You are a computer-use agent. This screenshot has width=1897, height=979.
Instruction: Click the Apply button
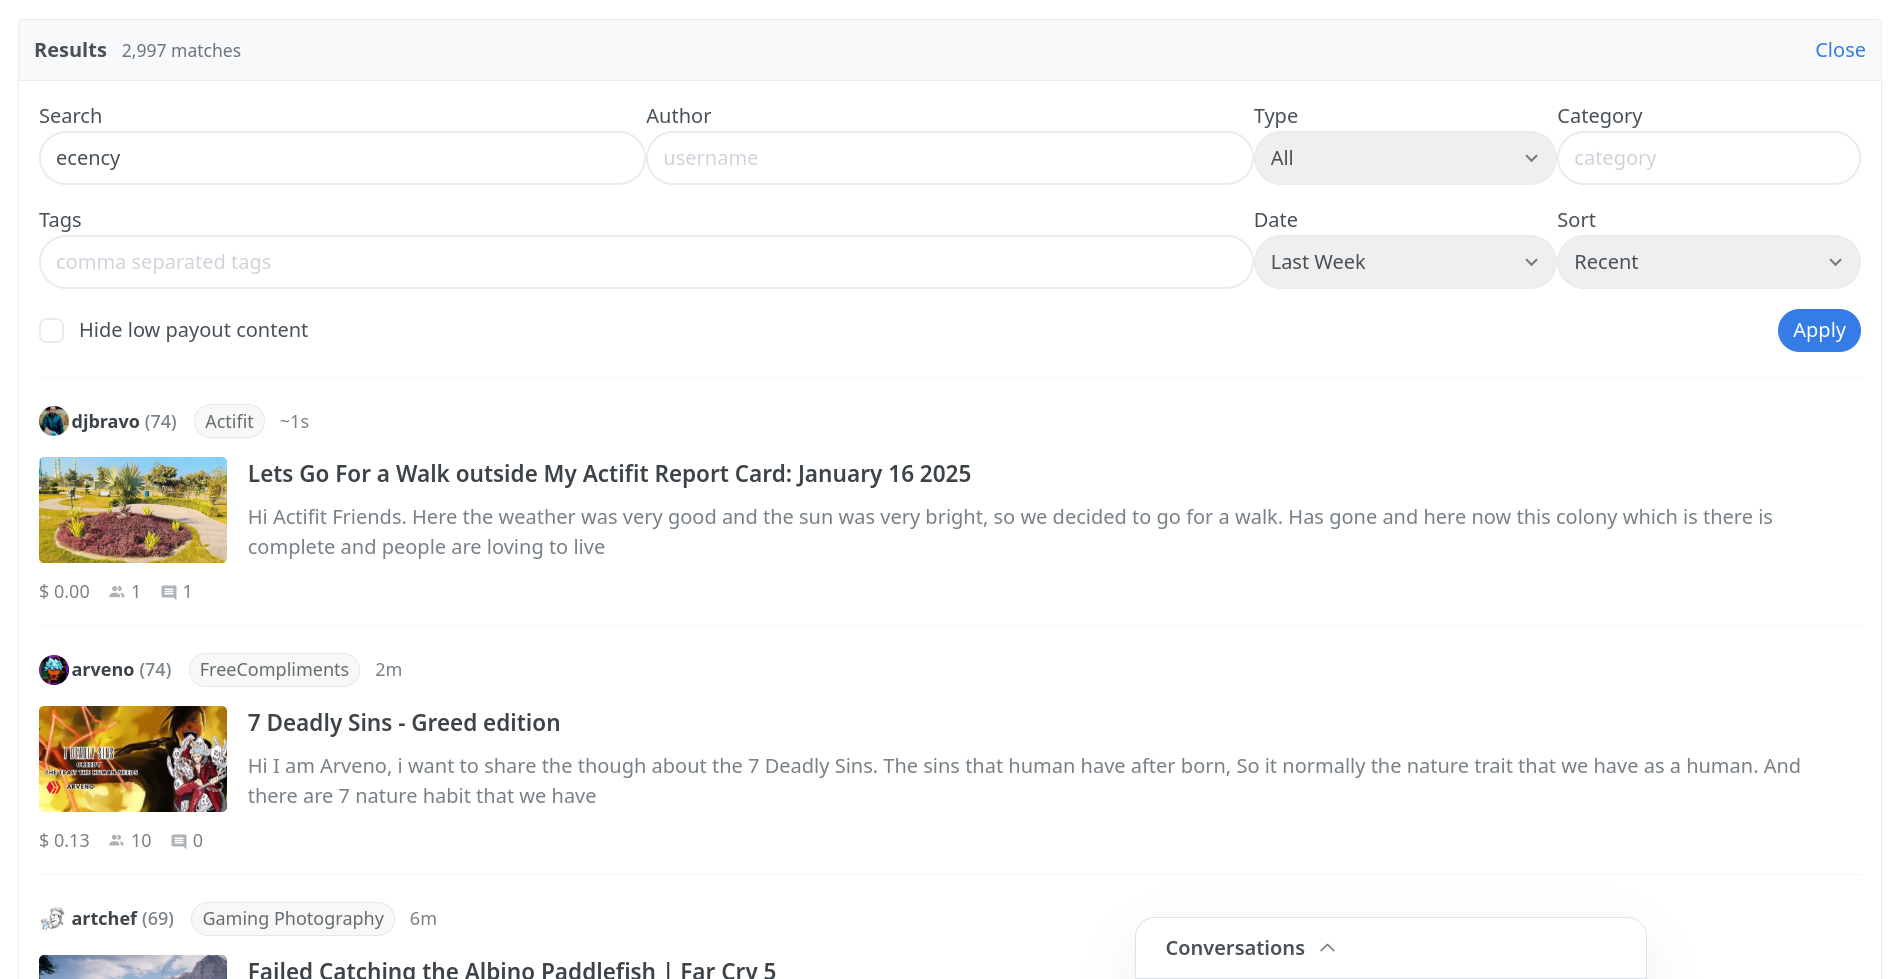point(1819,331)
